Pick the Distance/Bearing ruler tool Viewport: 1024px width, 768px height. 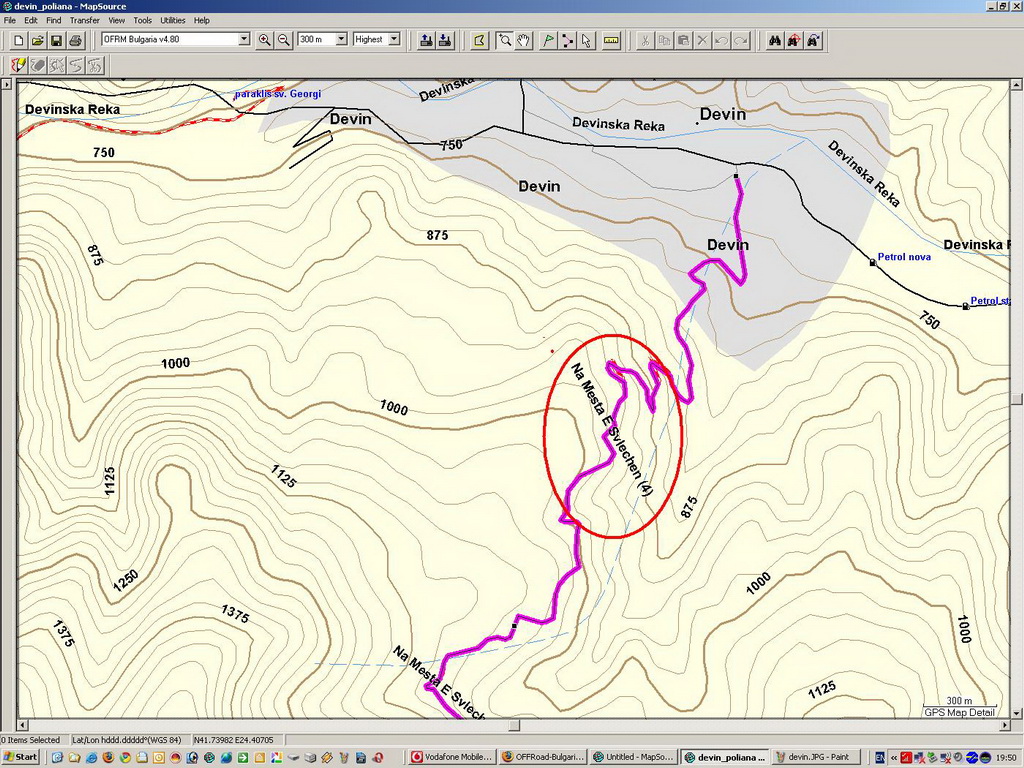(611, 40)
